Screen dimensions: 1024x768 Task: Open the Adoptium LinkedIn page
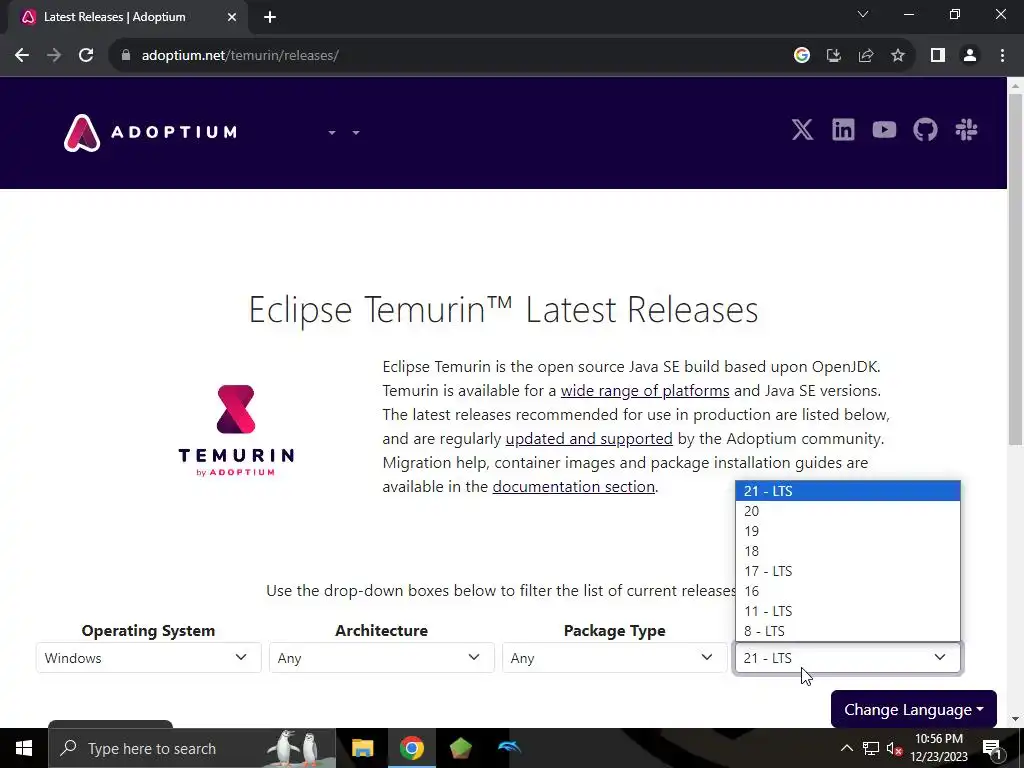843,130
